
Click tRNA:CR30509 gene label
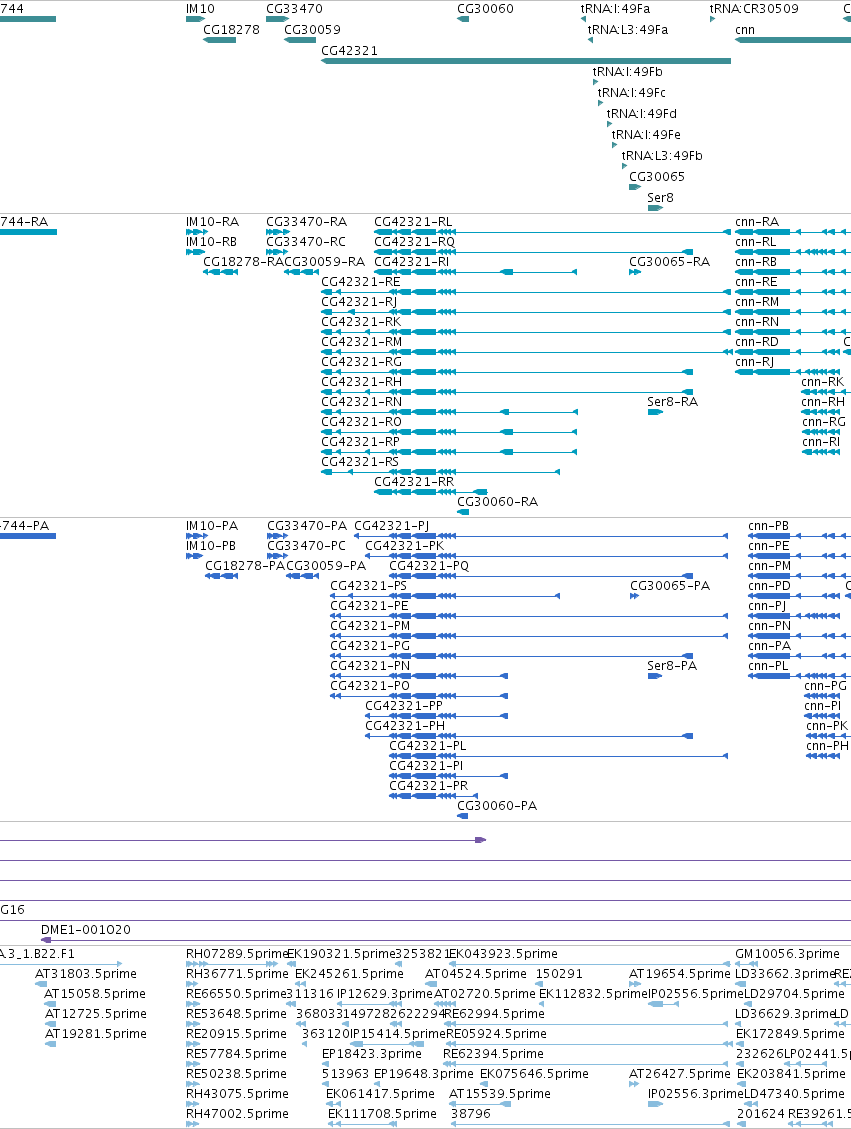pyautogui.click(x=754, y=9)
